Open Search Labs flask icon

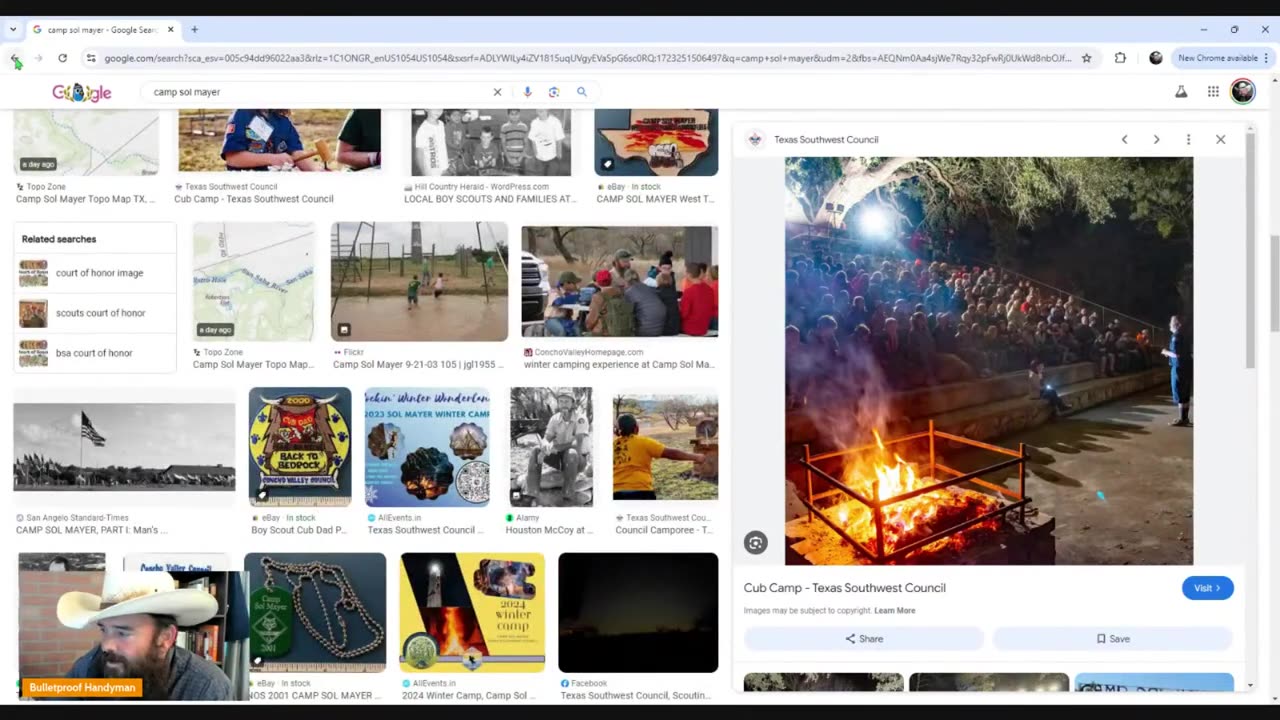(x=1181, y=92)
